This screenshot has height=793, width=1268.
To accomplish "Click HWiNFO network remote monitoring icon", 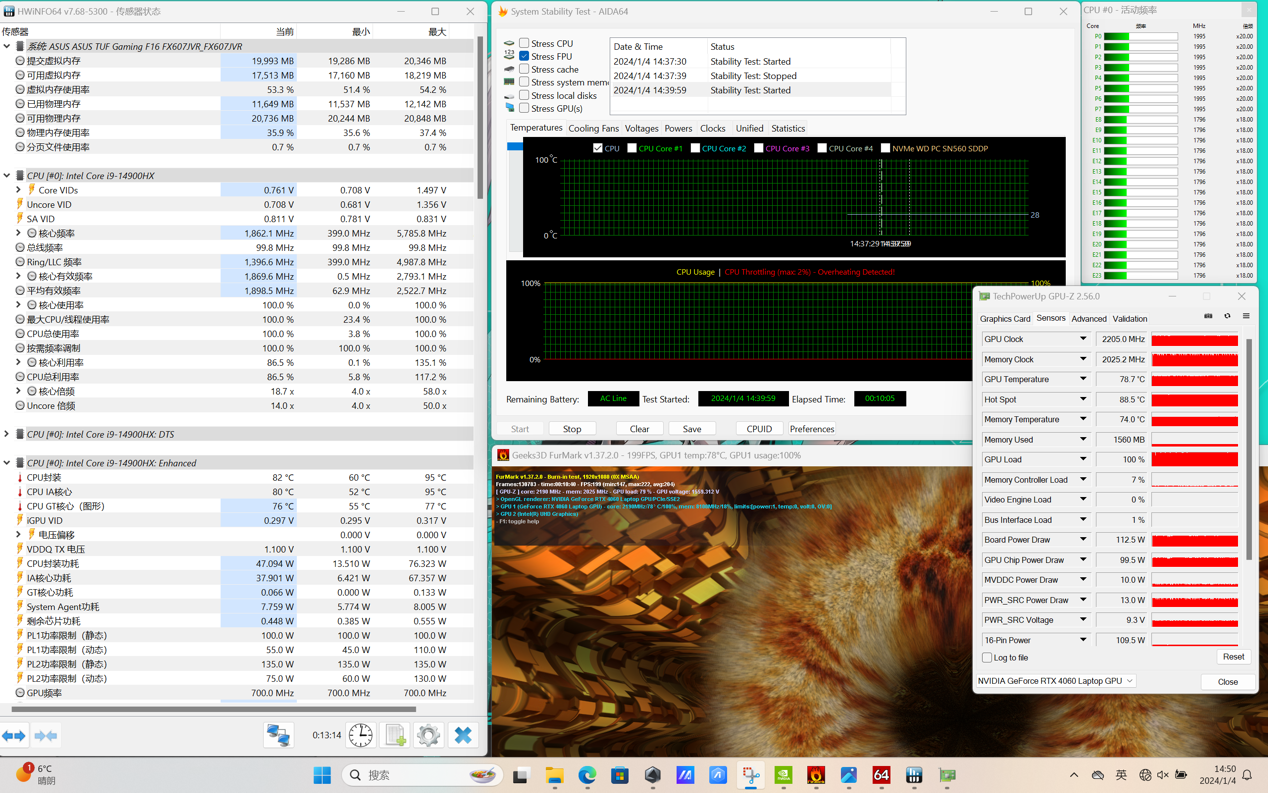I will coord(278,735).
